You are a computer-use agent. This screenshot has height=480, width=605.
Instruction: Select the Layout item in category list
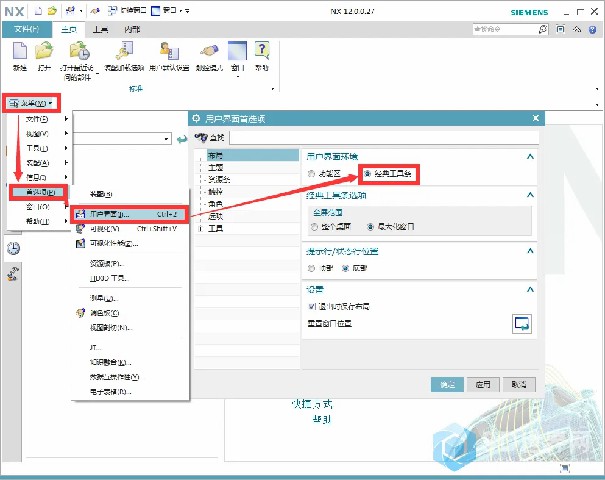(215, 156)
